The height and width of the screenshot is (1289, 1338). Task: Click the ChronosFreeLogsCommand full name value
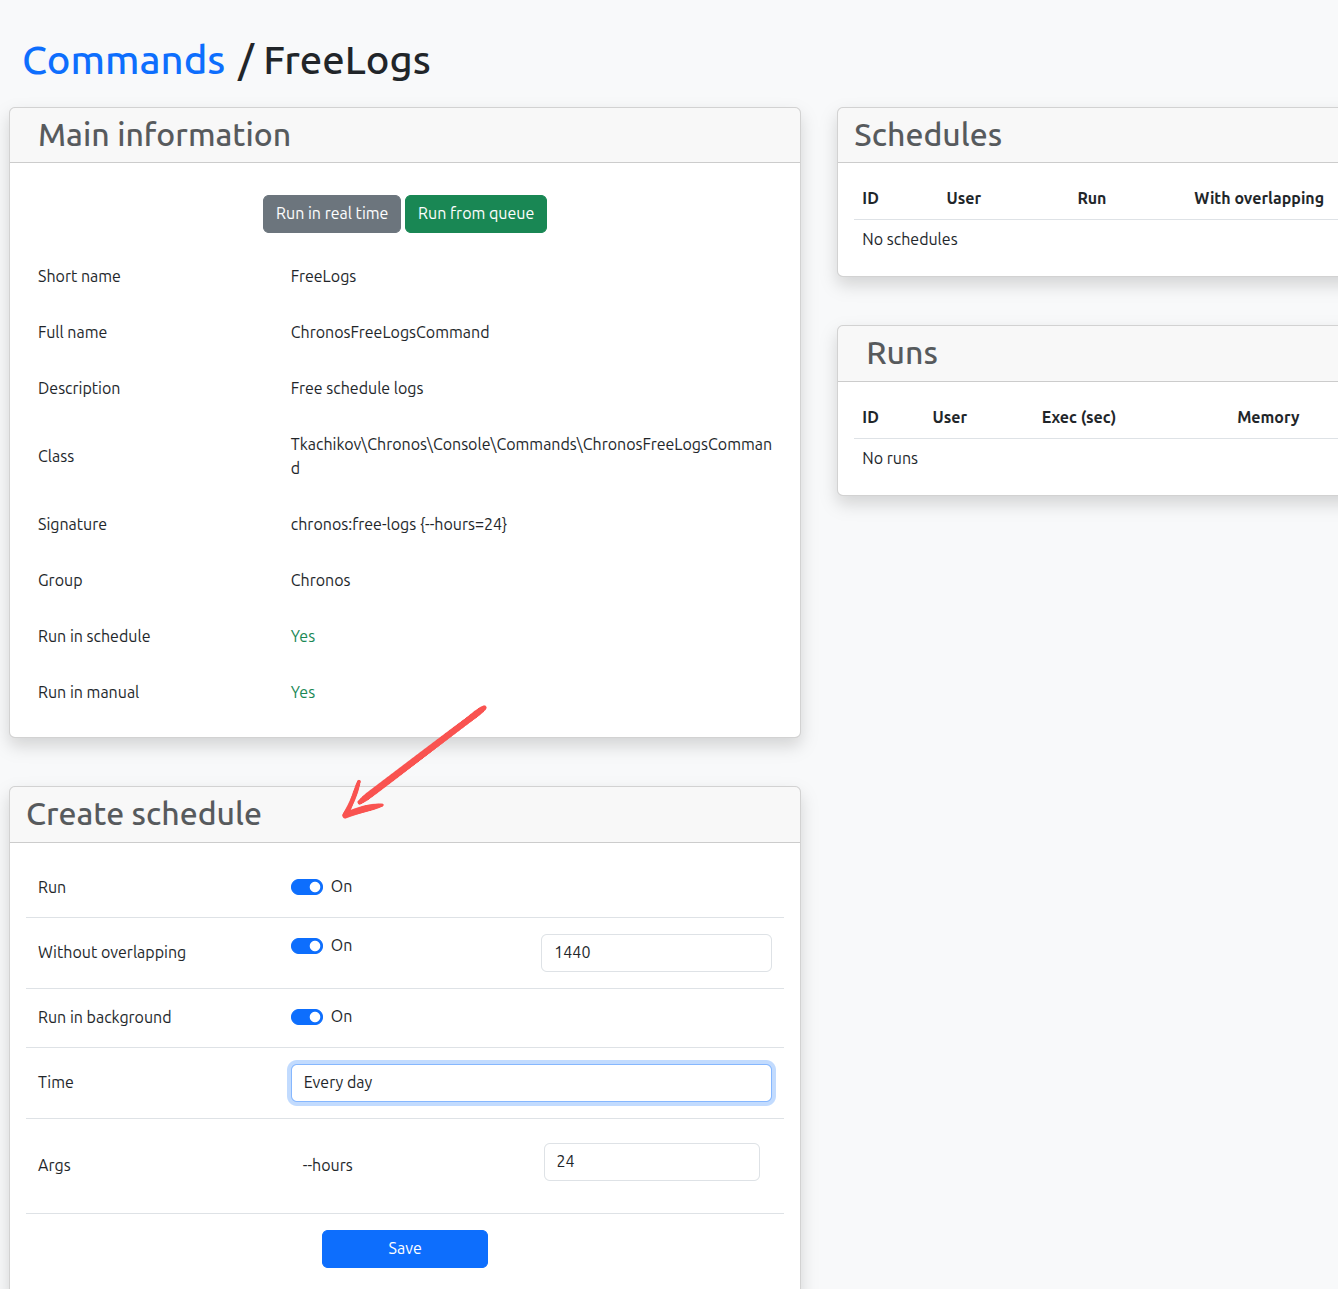390,332
